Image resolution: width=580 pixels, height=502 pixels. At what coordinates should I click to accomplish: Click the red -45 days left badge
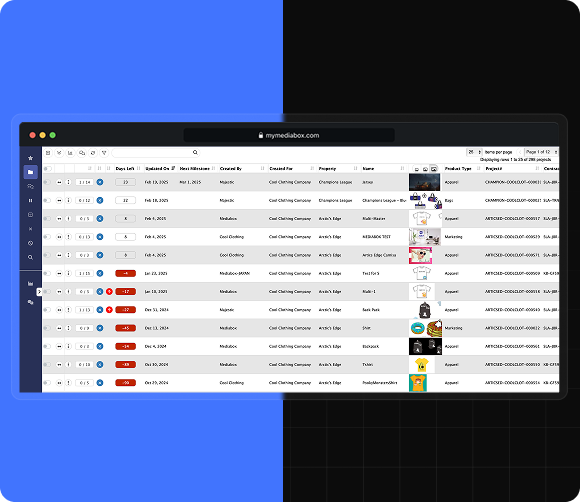coord(125,328)
